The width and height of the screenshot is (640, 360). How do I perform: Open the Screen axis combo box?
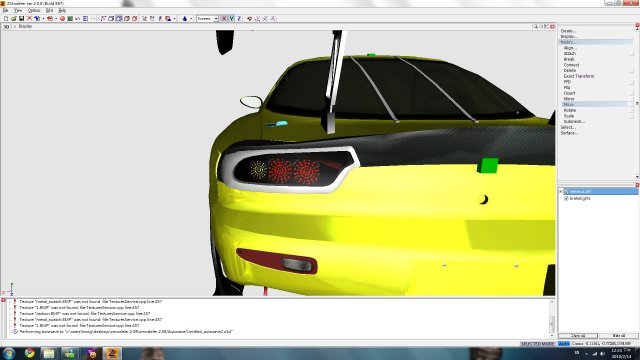207,18
